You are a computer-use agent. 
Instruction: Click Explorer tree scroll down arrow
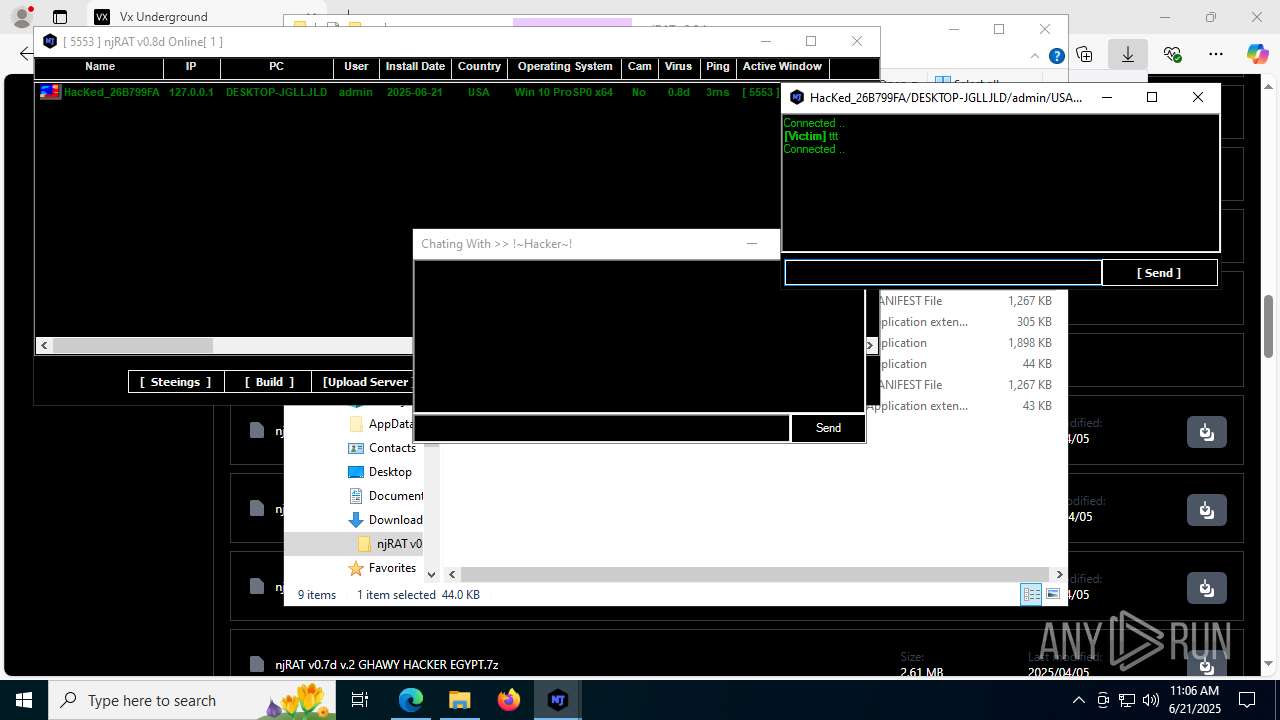click(x=432, y=574)
